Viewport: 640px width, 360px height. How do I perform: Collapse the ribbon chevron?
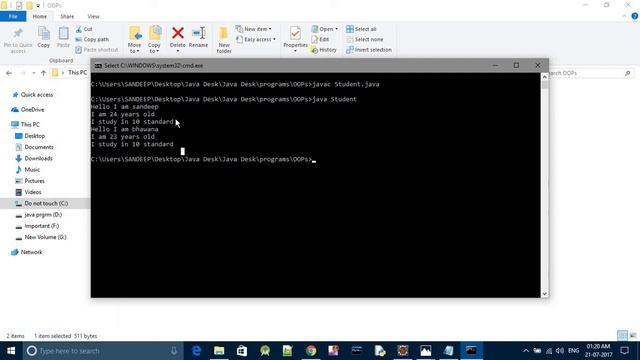click(624, 16)
